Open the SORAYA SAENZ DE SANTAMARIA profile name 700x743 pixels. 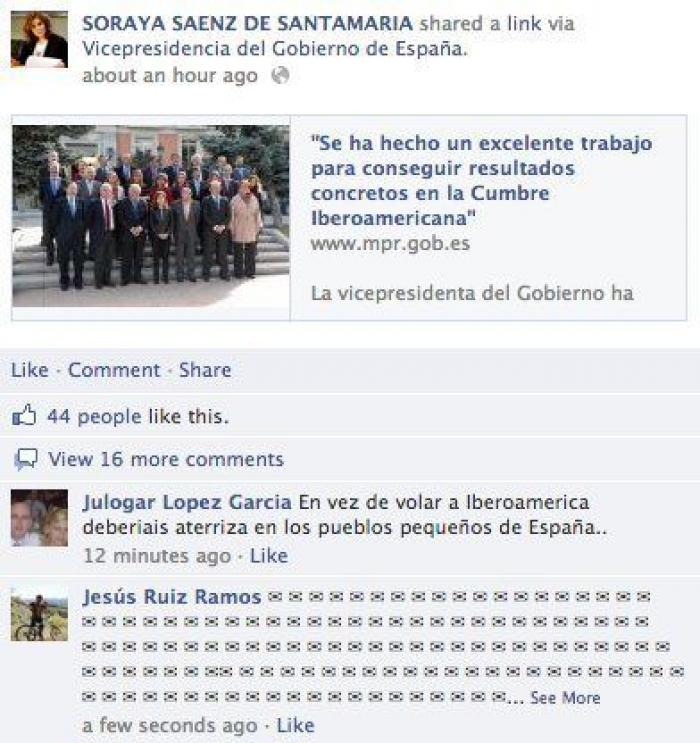tap(247, 24)
